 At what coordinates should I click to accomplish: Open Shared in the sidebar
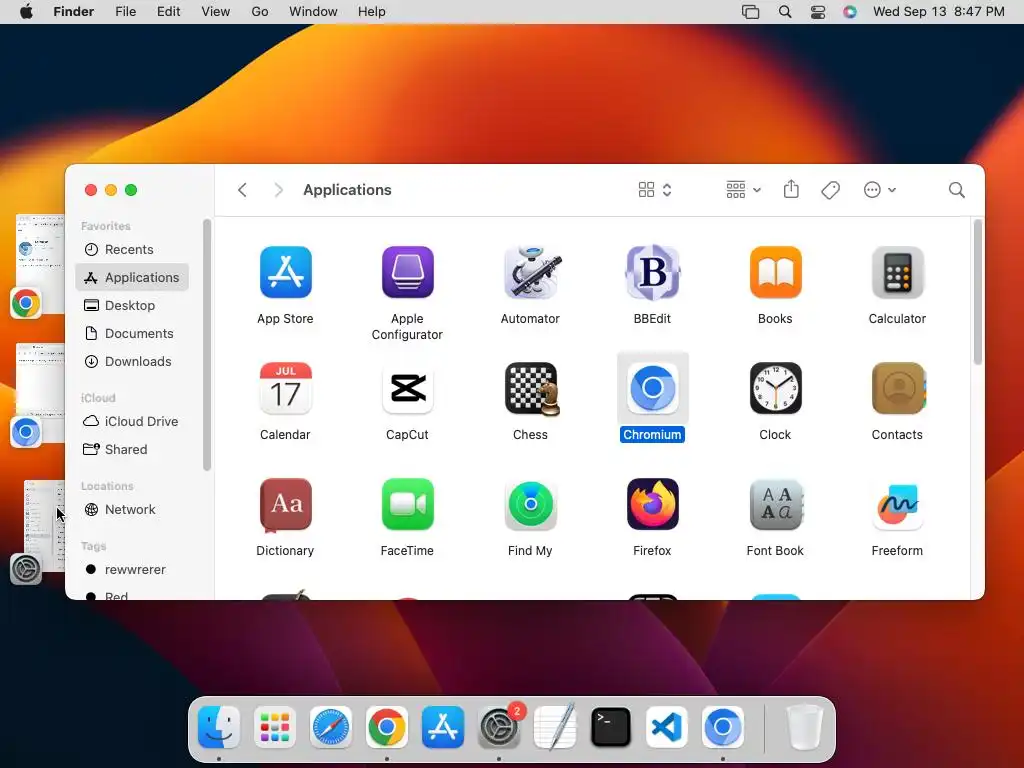pyautogui.click(x=132, y=450)
